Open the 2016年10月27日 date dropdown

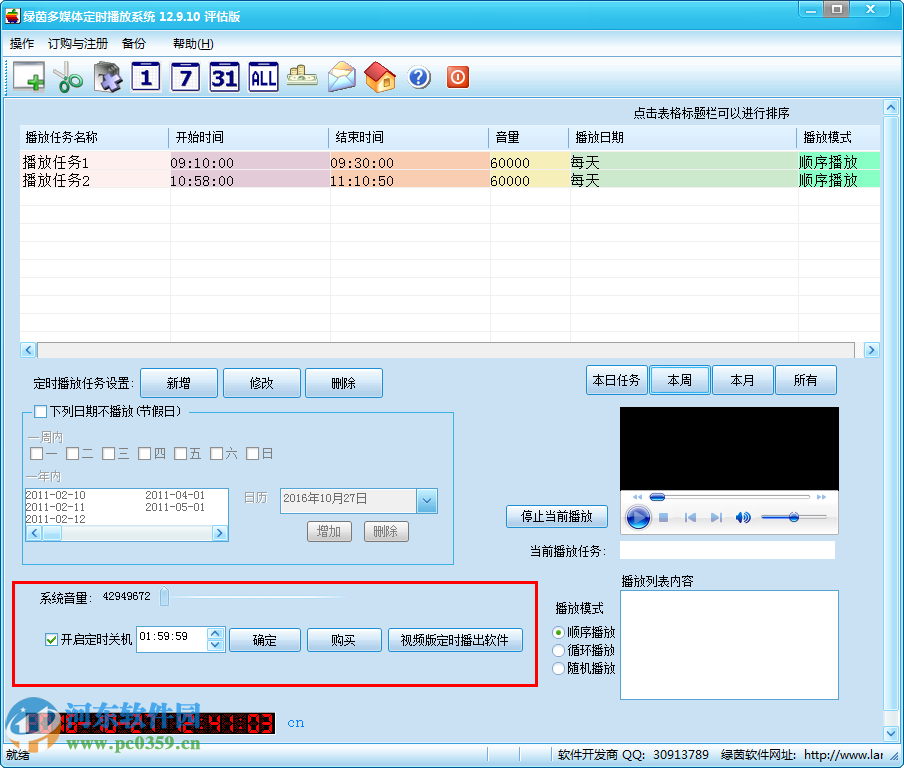[x=427, y=500]
